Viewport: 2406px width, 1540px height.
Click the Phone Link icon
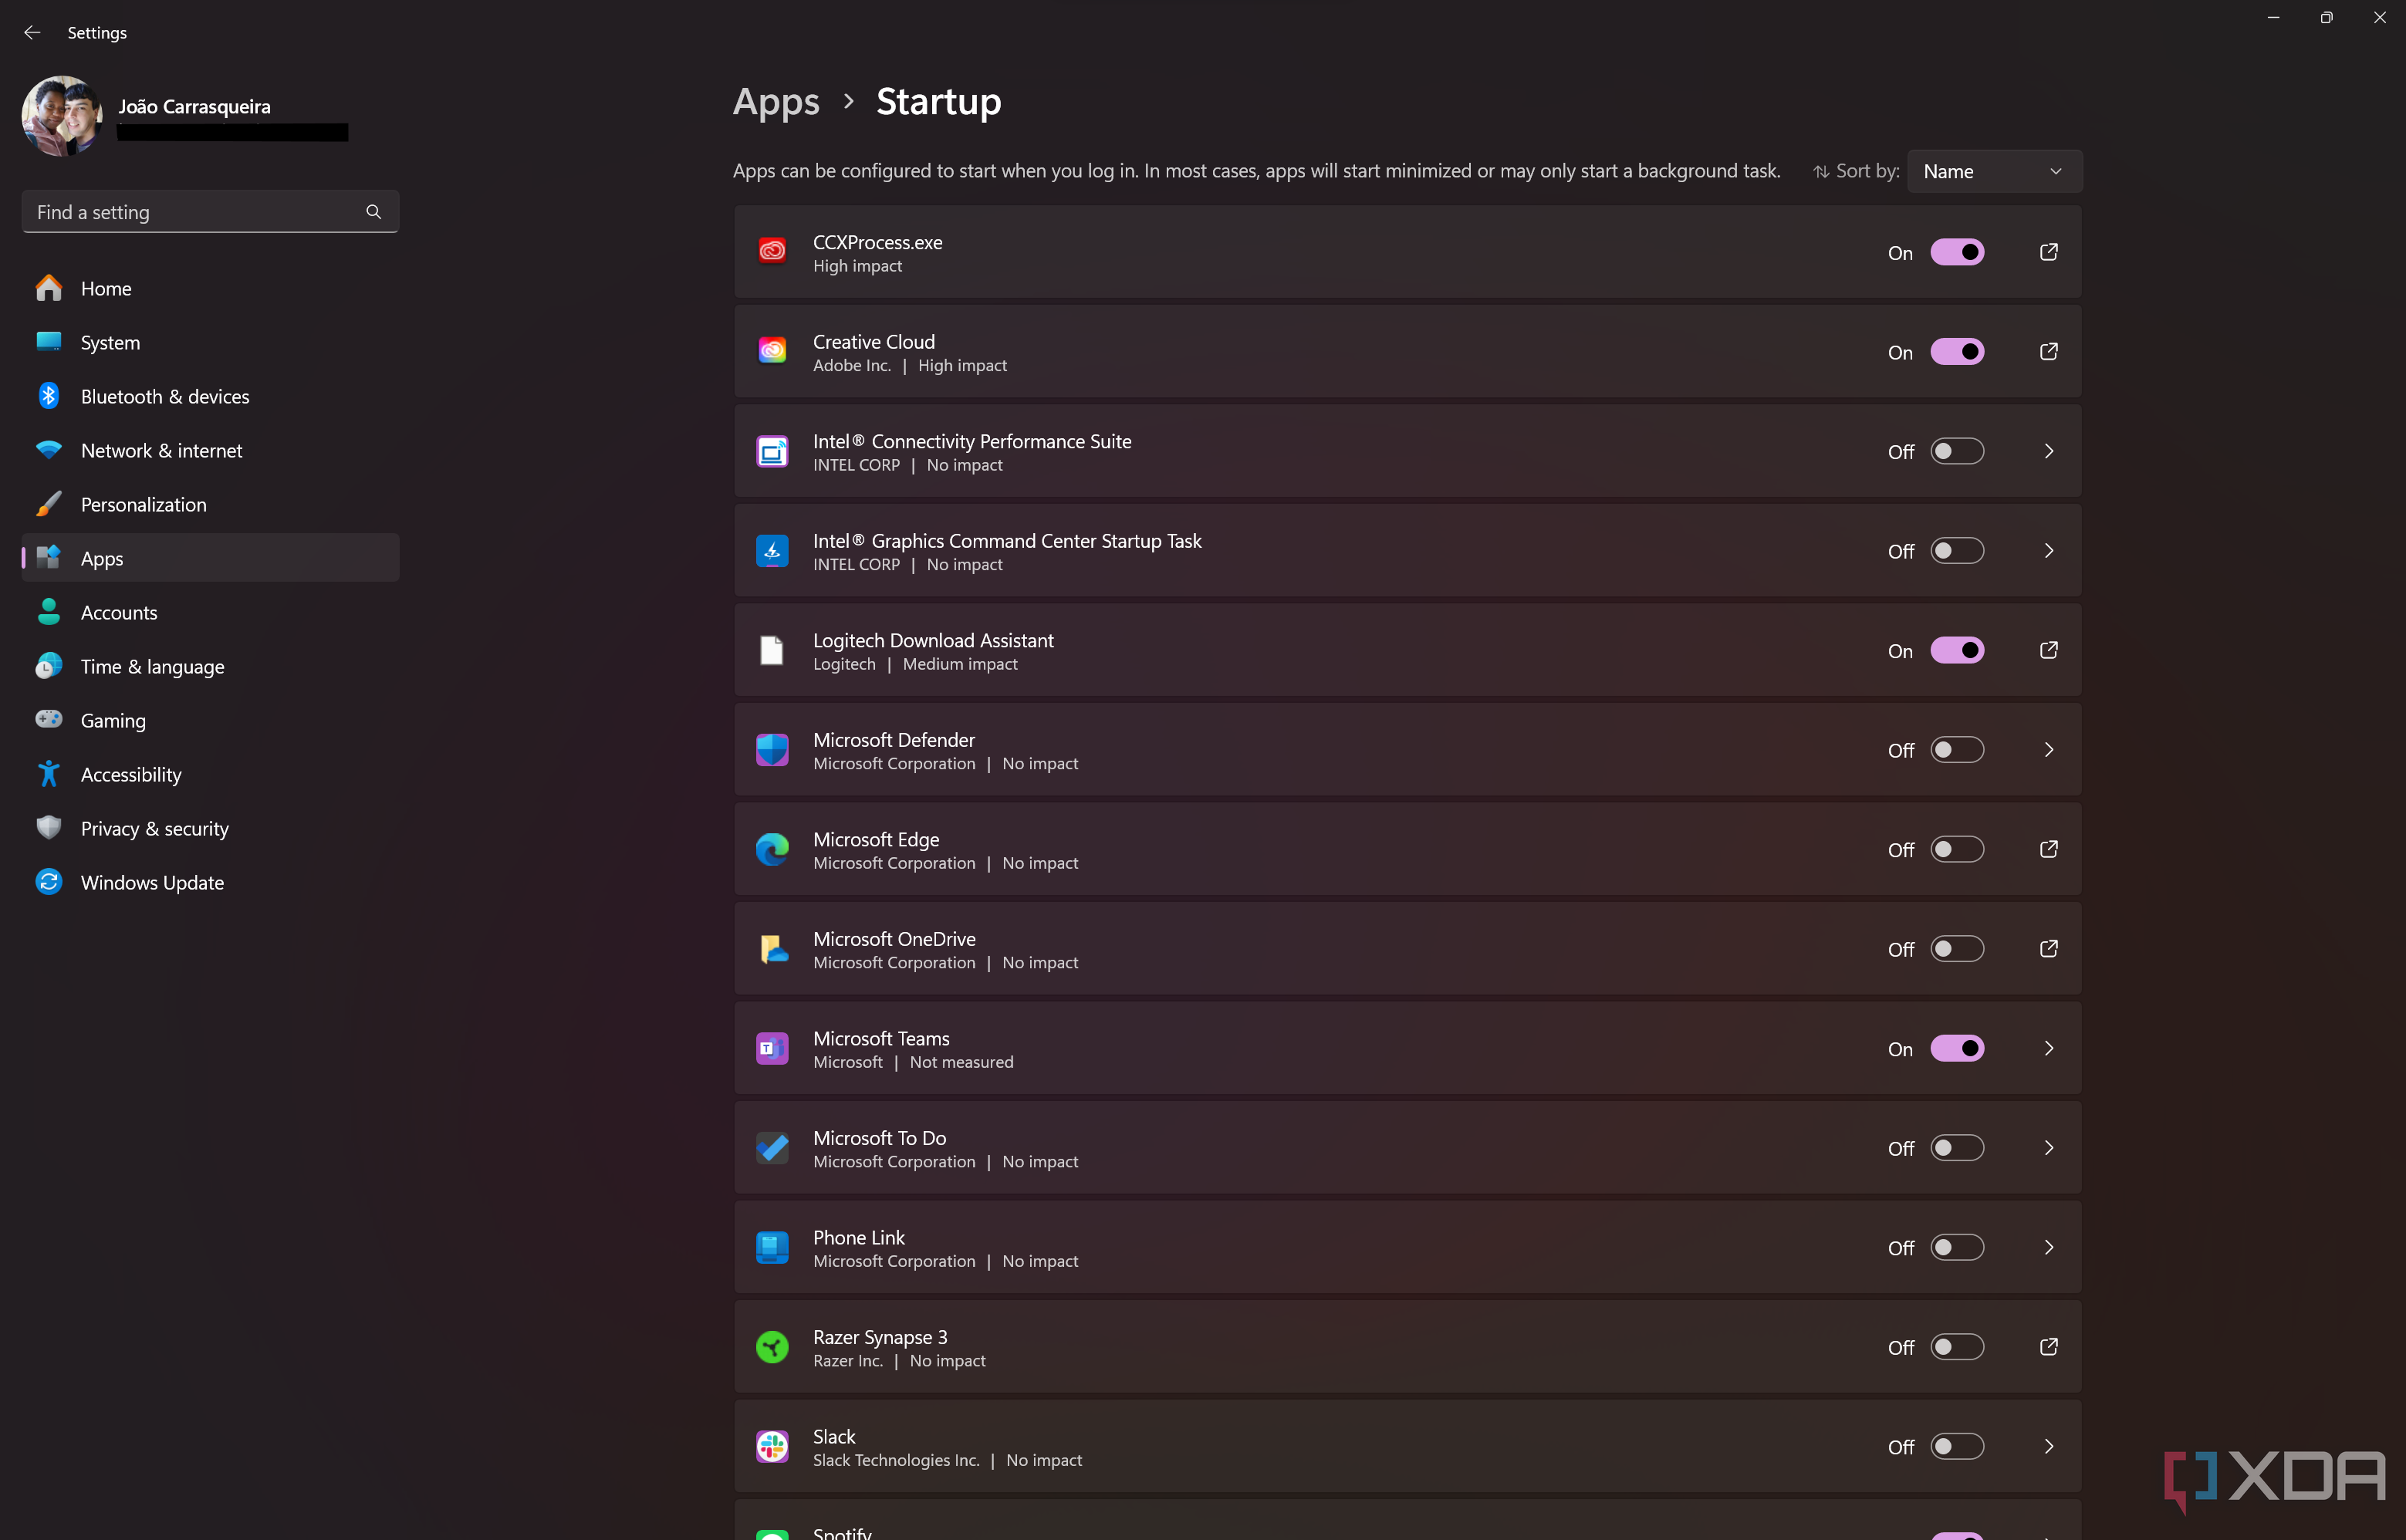772,1247
